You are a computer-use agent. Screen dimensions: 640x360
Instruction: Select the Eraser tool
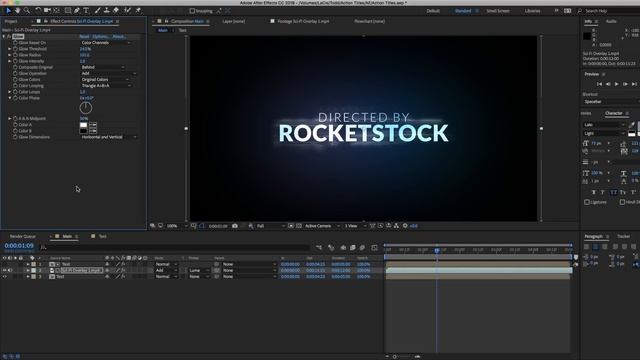tap(116, 11)
